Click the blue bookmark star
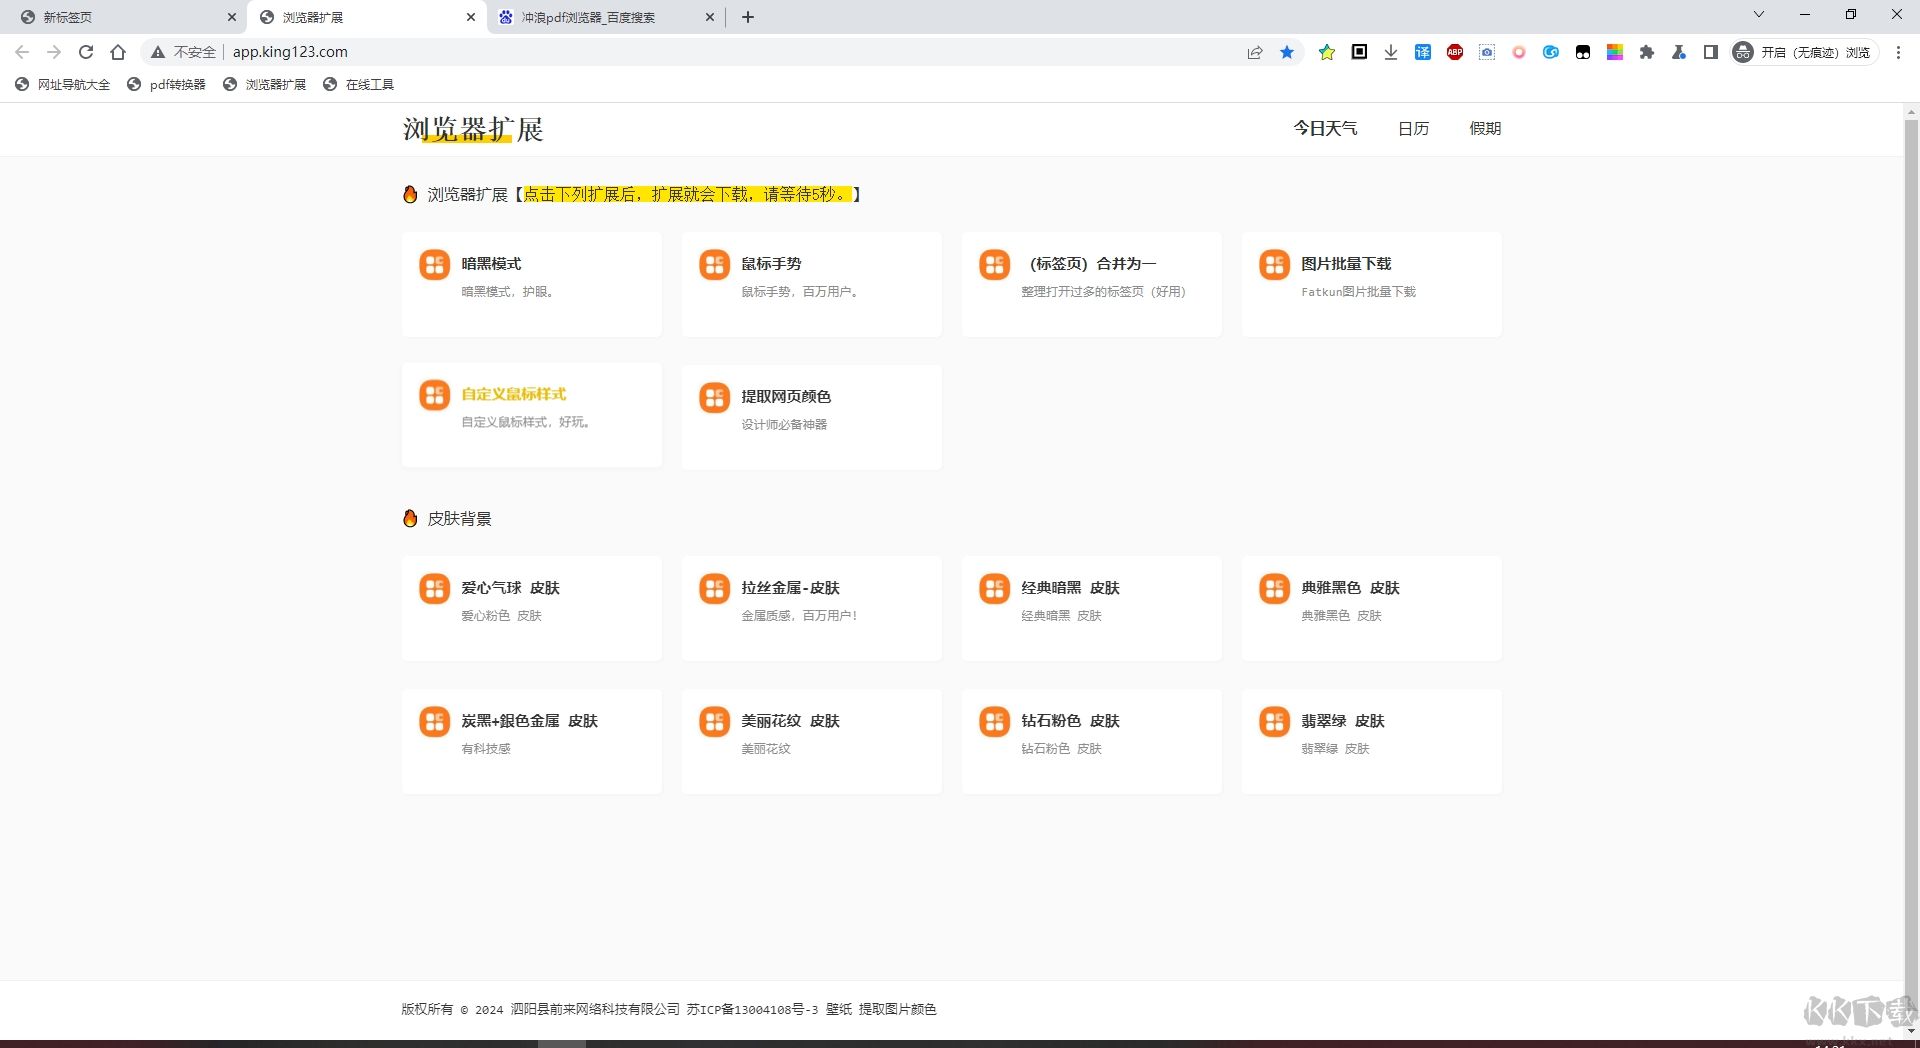The image size is (1920, 1048). (x=1287, y=52)
